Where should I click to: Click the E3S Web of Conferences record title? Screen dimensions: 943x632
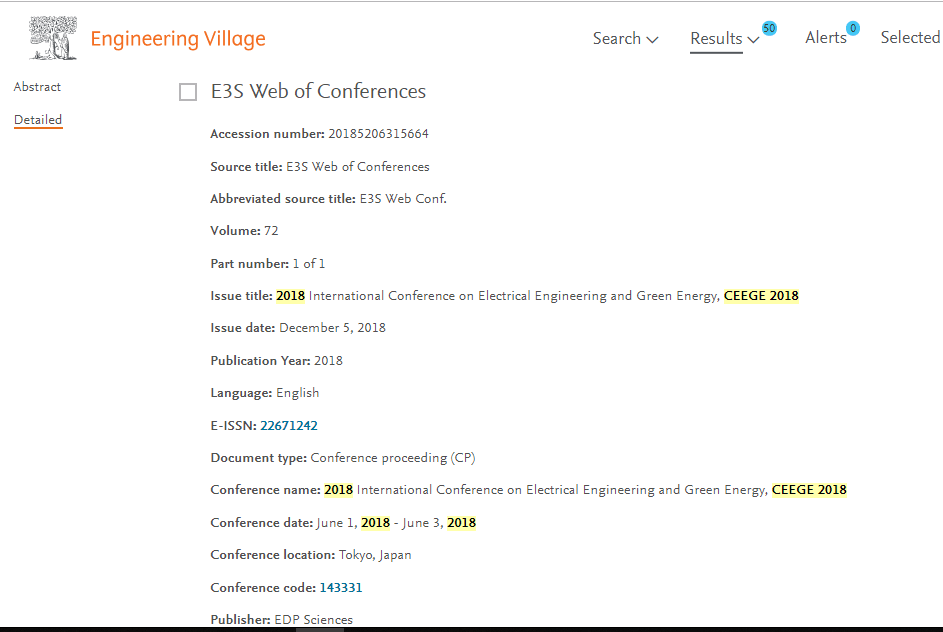318,92
